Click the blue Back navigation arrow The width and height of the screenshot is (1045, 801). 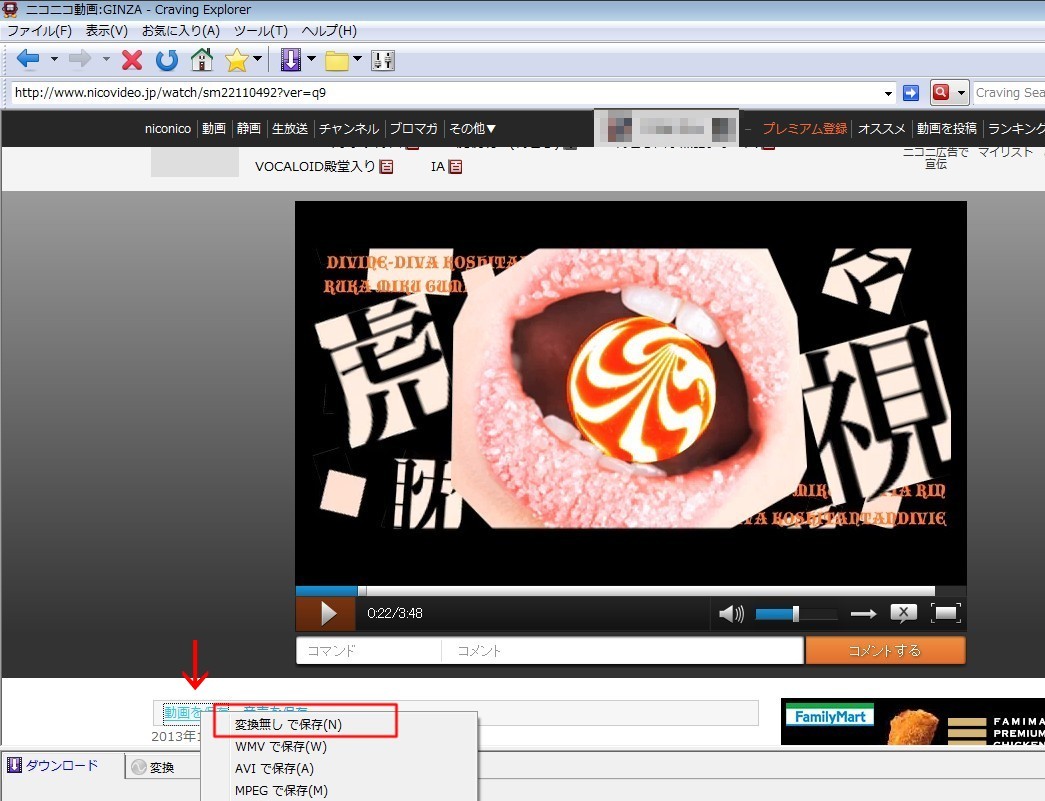click(28, 60)
